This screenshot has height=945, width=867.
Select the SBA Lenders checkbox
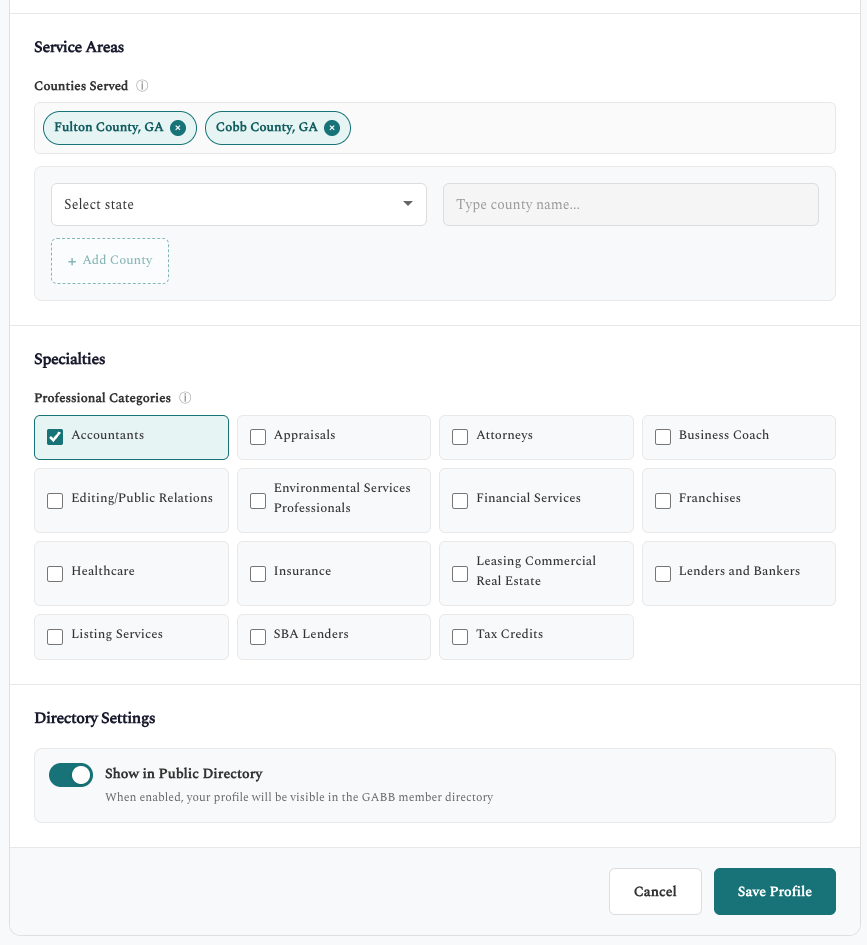tap(258, 636)
